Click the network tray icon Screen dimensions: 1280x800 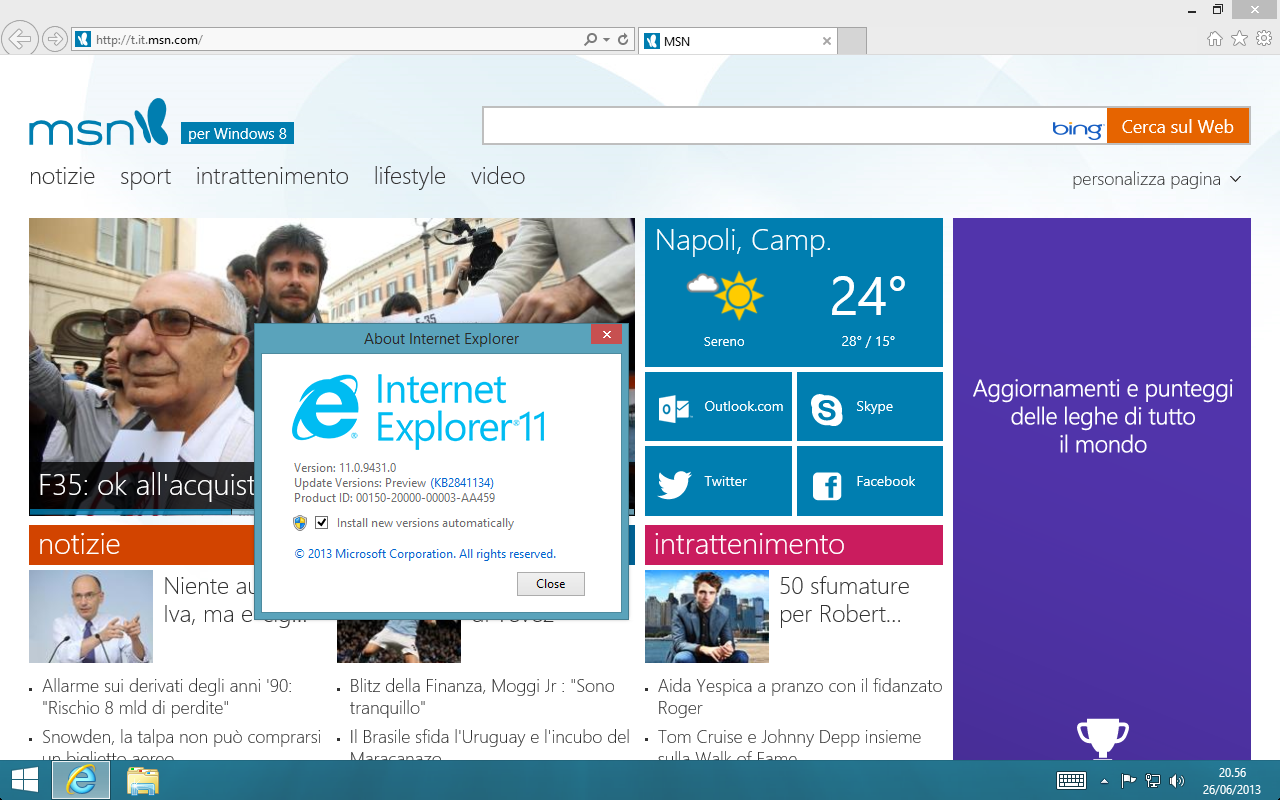1153,781
